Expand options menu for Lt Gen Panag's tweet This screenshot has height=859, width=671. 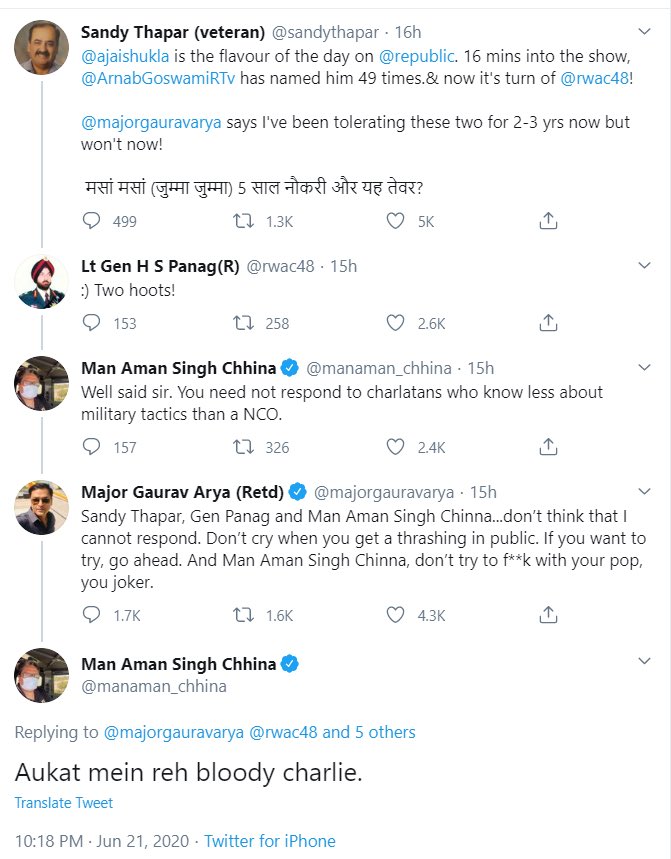(x=645, y=266)
